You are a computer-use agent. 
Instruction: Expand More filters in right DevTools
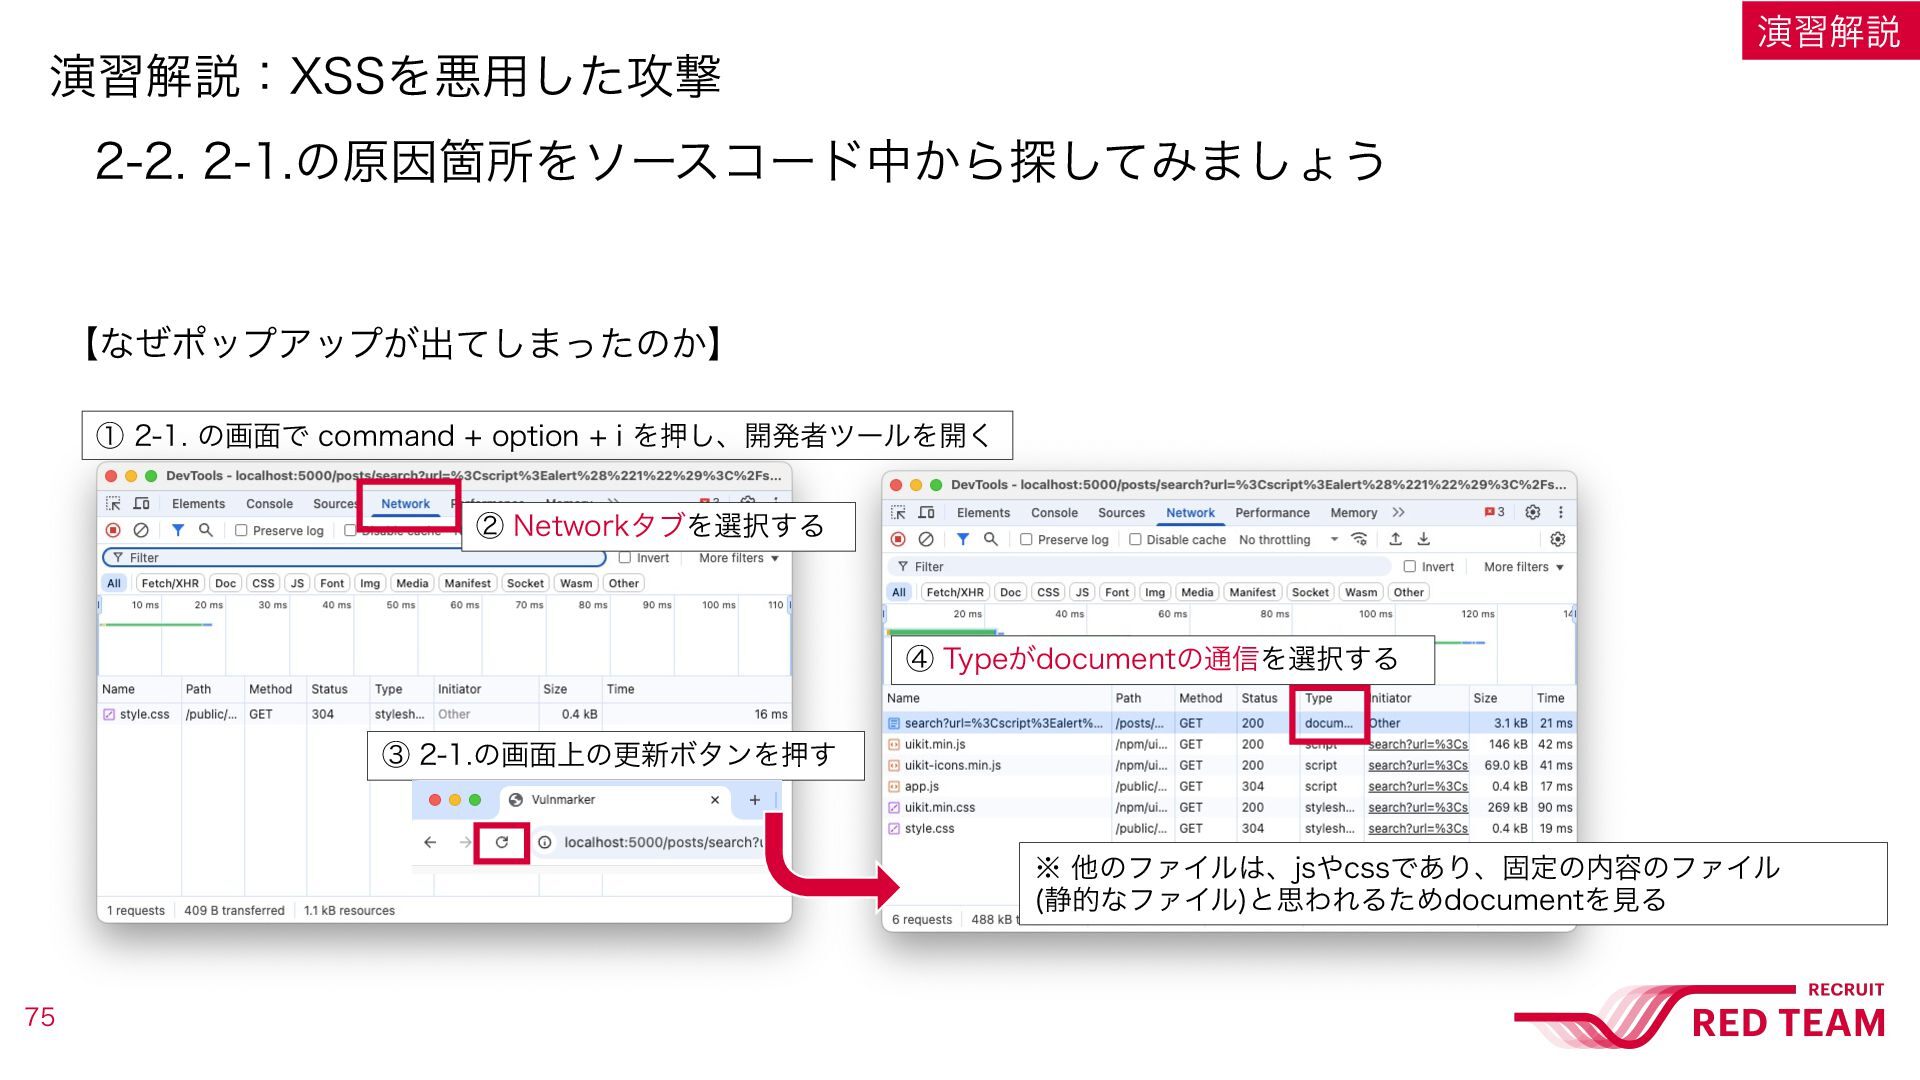[1523, 566]
